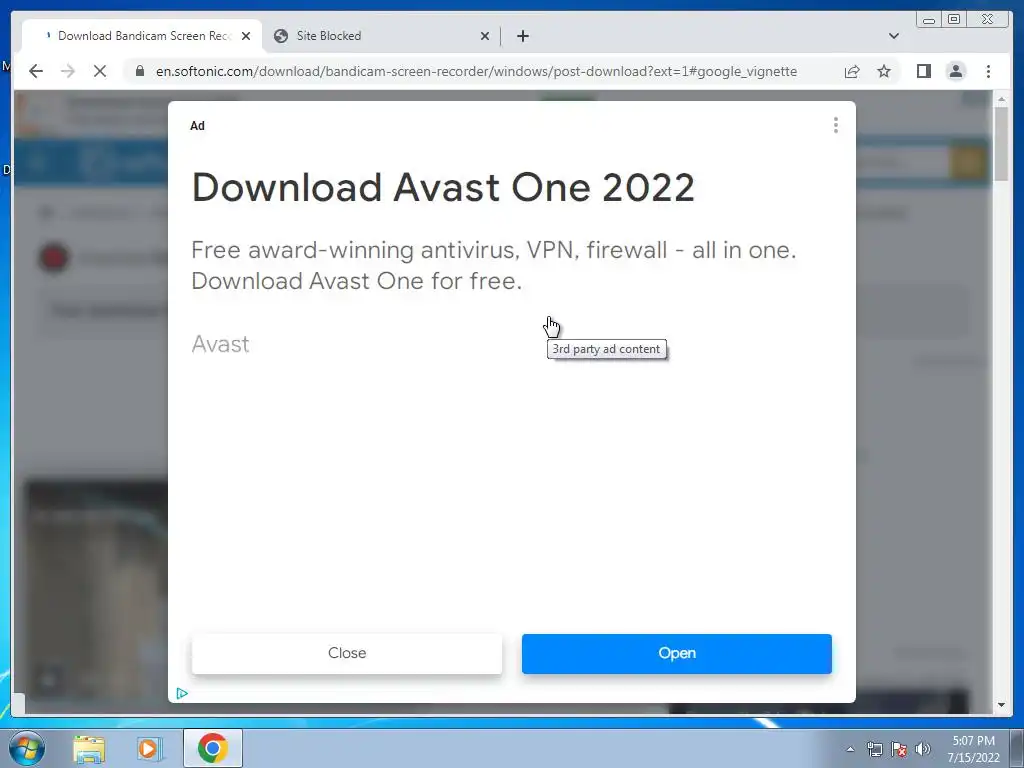Bookmark this page with the star

pos(884,71)
